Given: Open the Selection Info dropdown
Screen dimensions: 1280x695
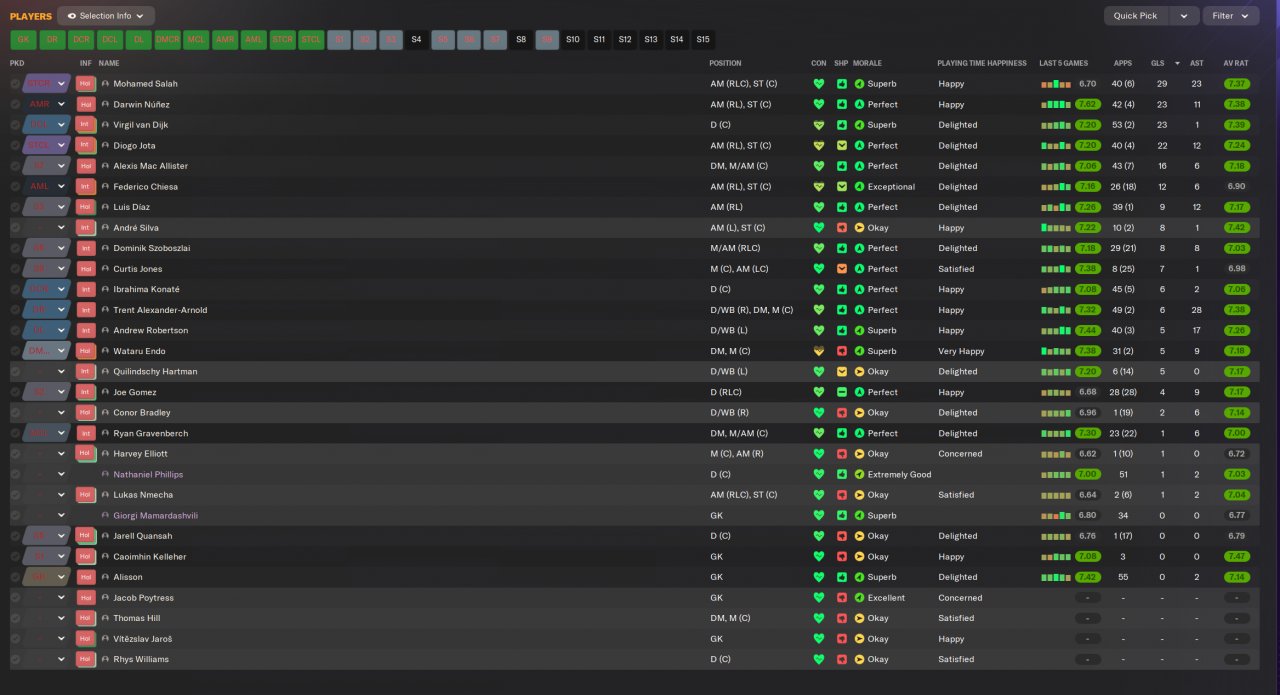Looking at the screenshot, I should pos(106,16).
